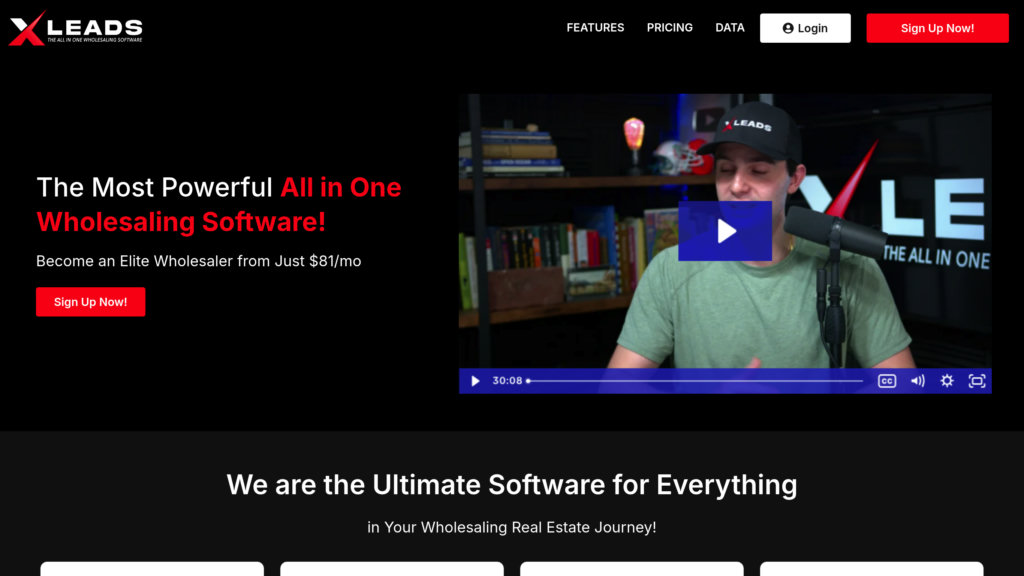Go to the PRICING page
Image resolution: width=1024 pixels, height=576 pixels.
point(669,28)
